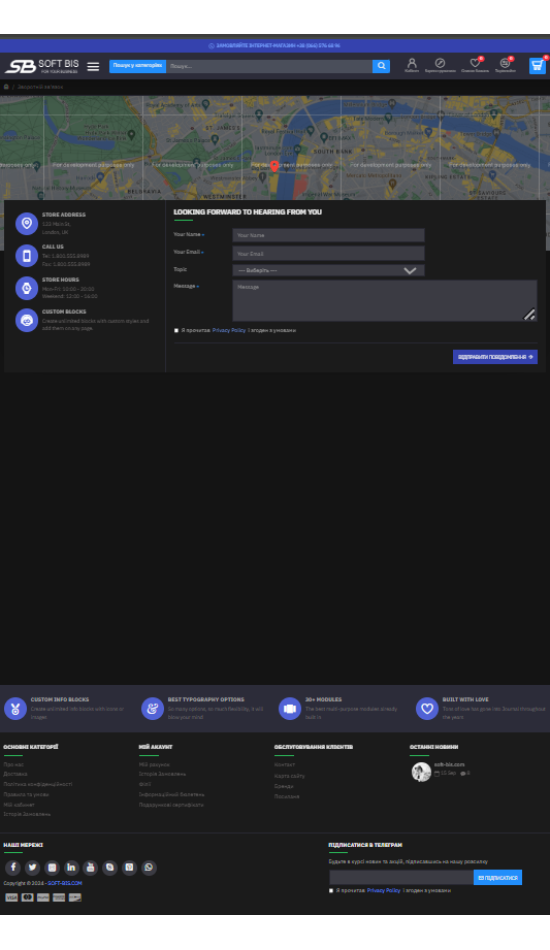Open the WhatsApp social icon

coord(148,867)
